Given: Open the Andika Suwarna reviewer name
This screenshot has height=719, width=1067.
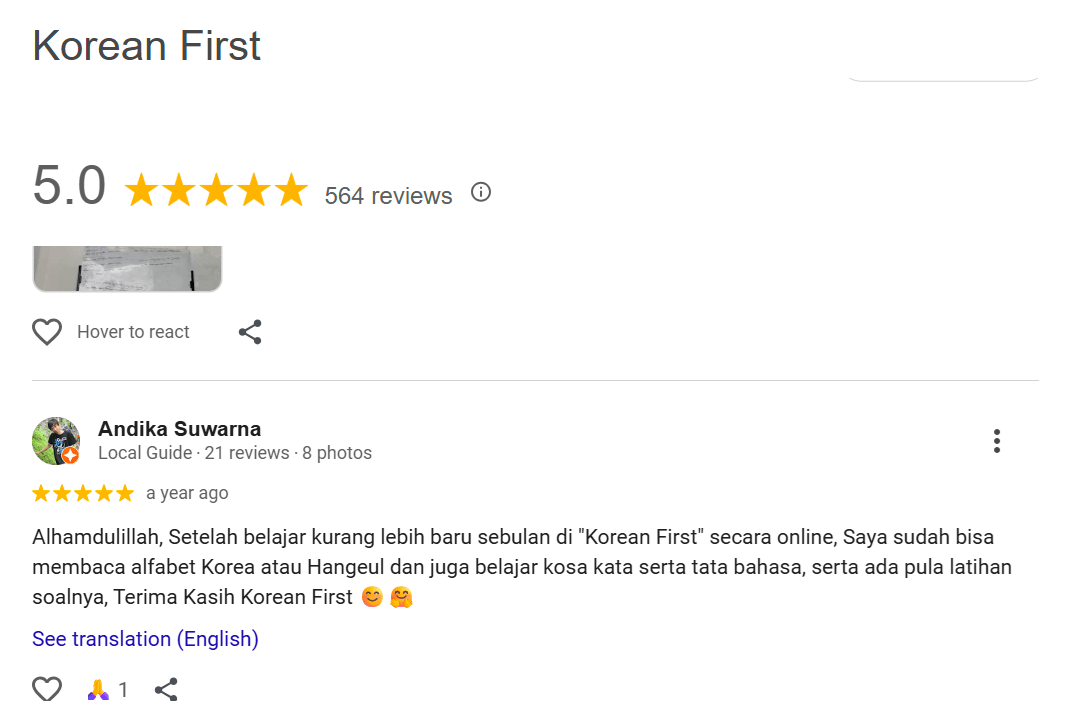Looking at the screenshot, I should (179, 429).
